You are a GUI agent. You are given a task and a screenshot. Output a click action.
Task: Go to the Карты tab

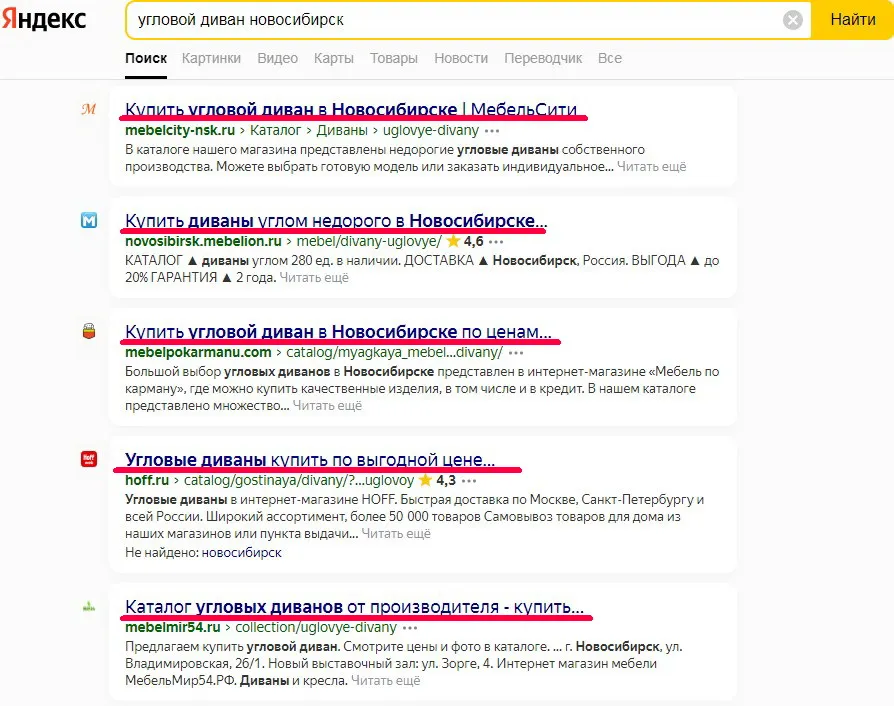point(334,58)
